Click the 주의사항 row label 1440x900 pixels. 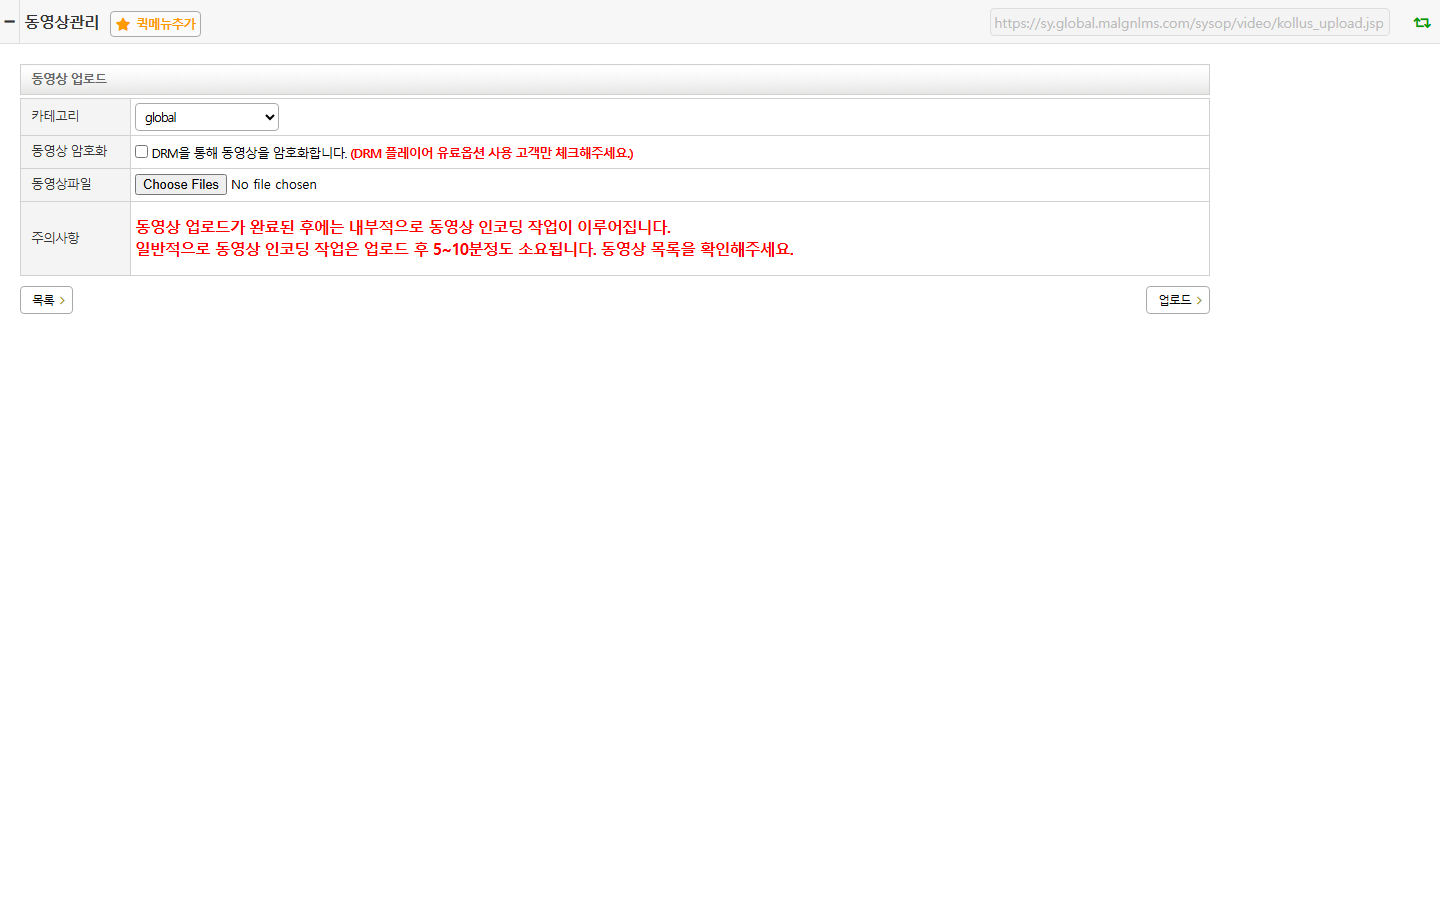[x=55, y=238]
